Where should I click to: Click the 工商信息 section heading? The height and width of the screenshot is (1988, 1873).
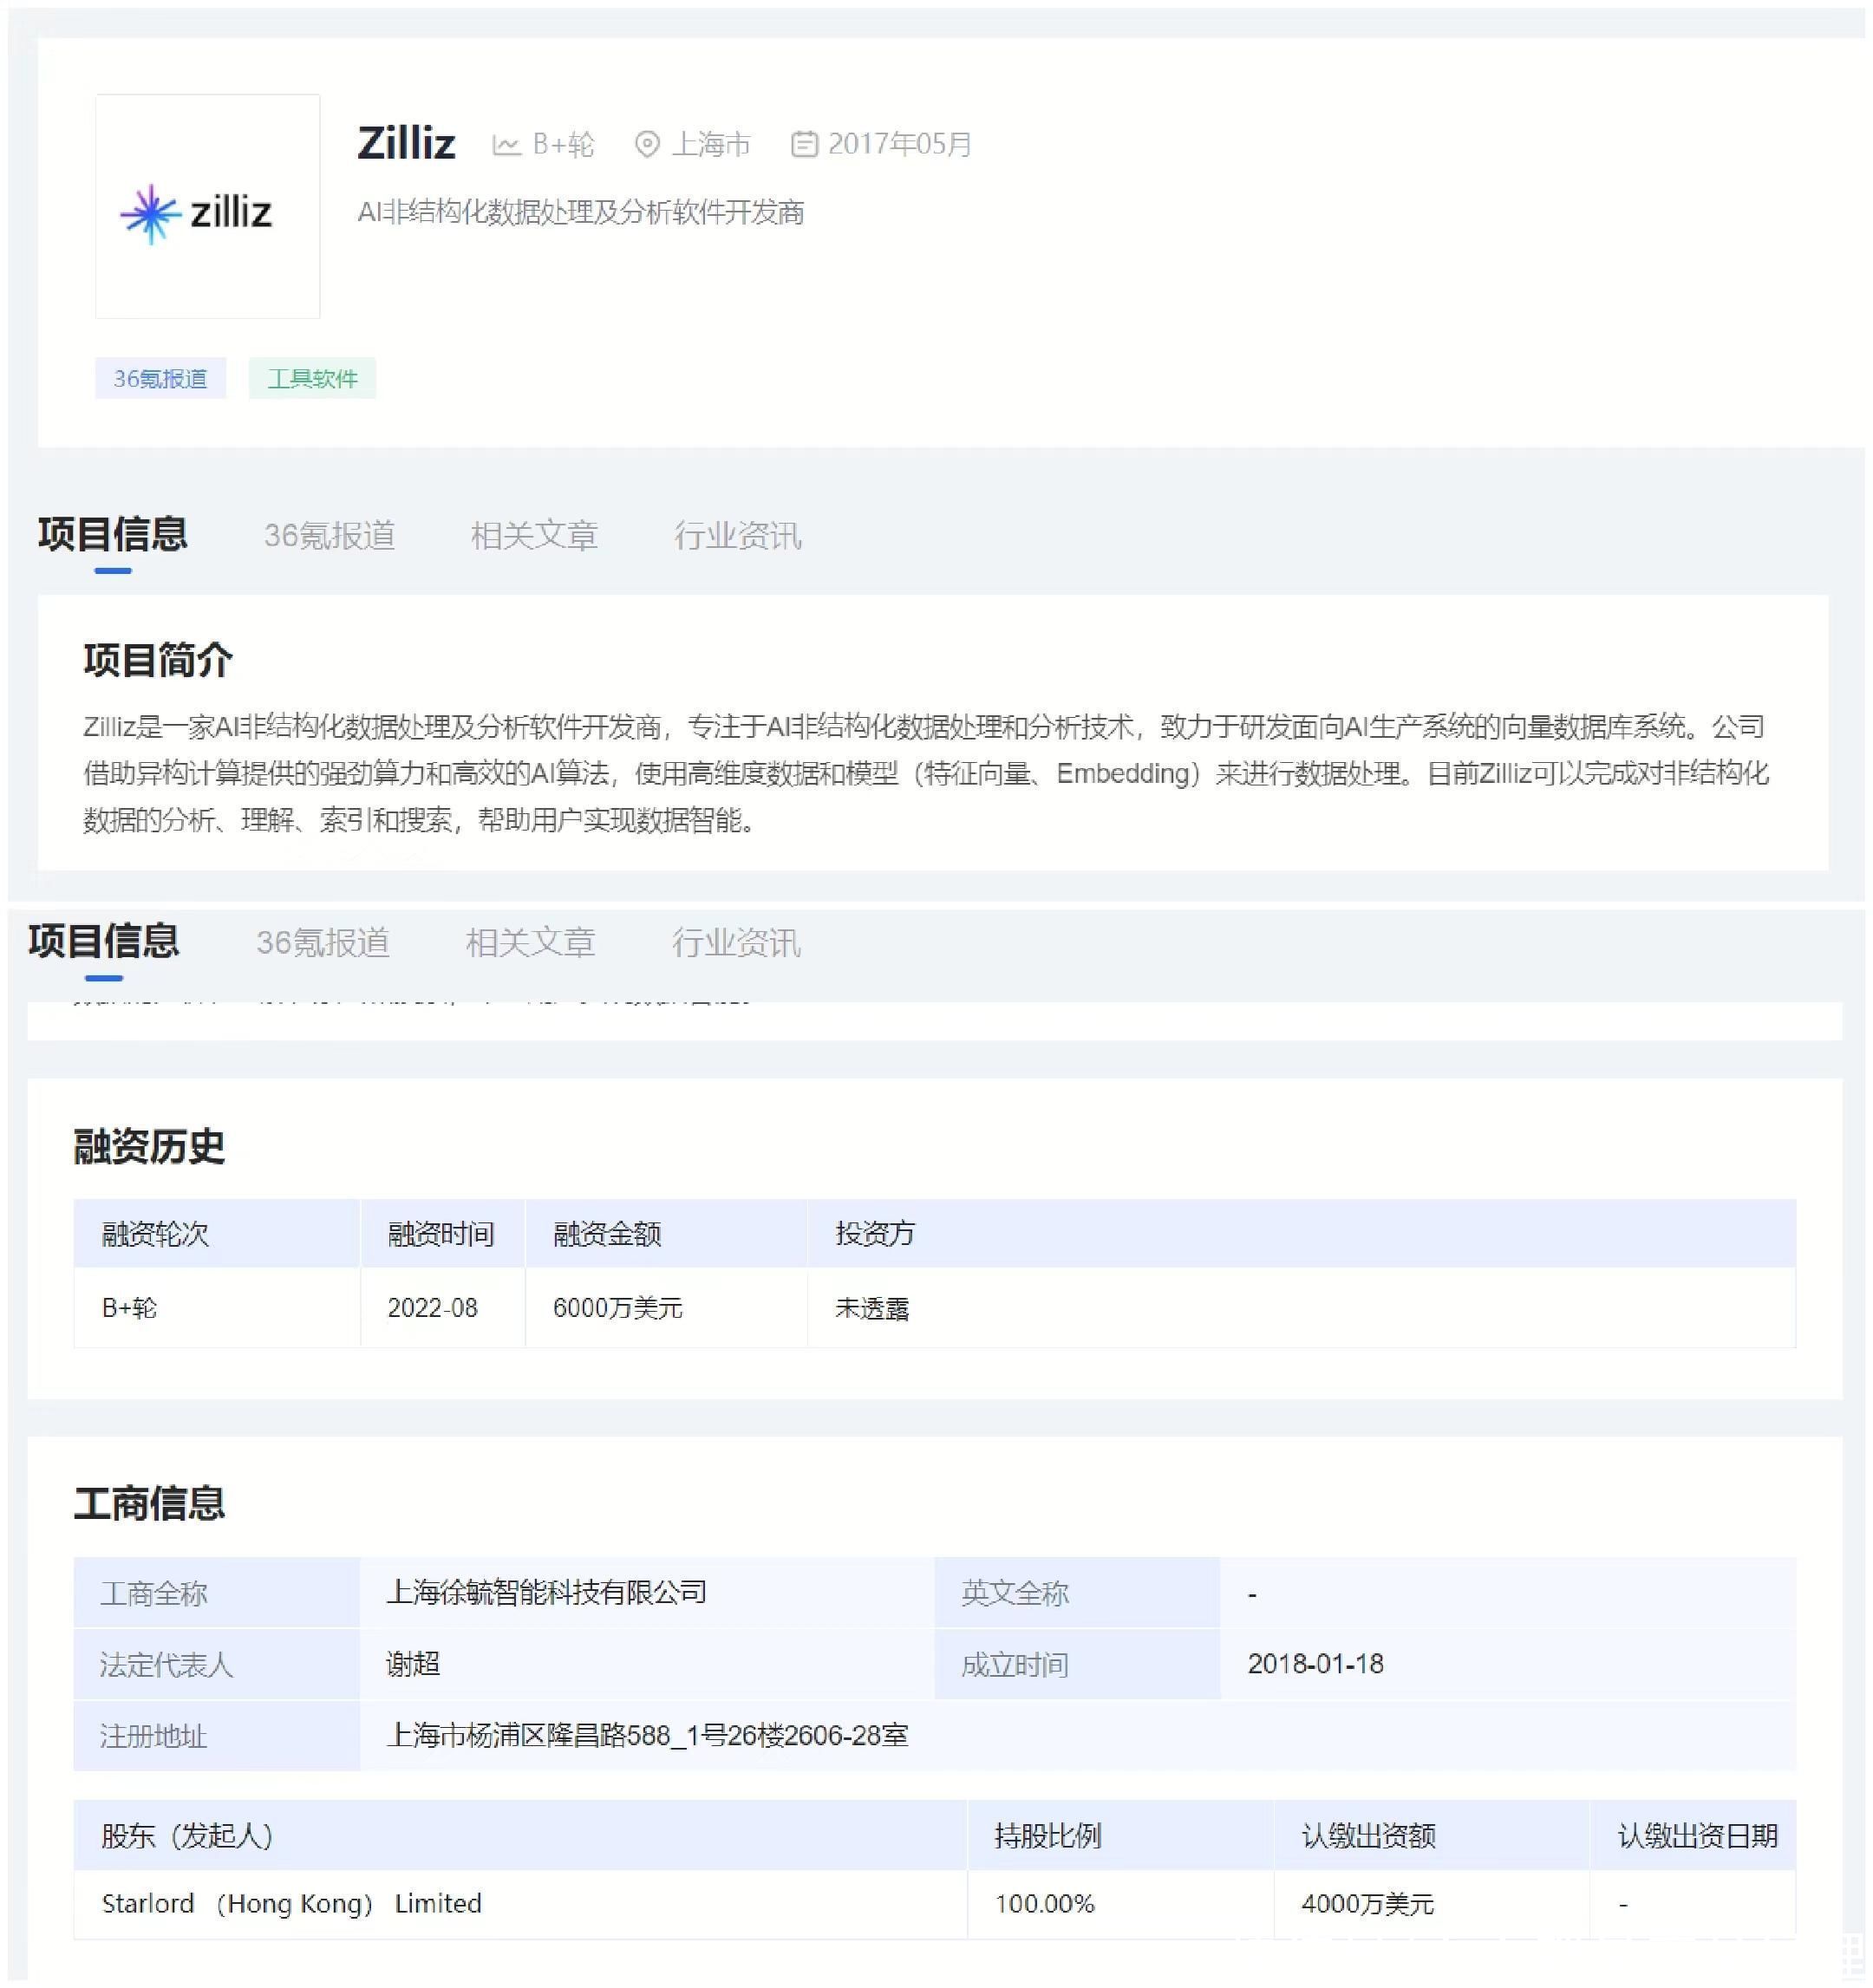(149, 1503)
